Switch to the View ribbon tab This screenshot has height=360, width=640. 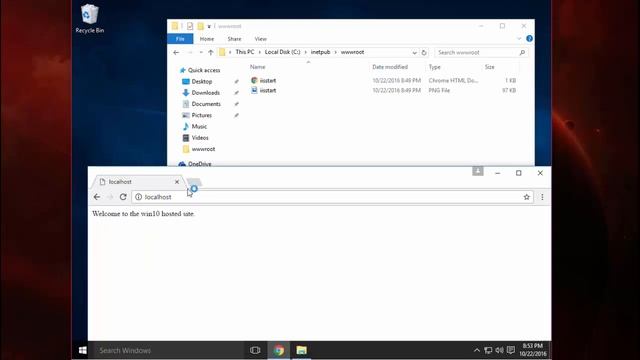(x=260, y=39)
